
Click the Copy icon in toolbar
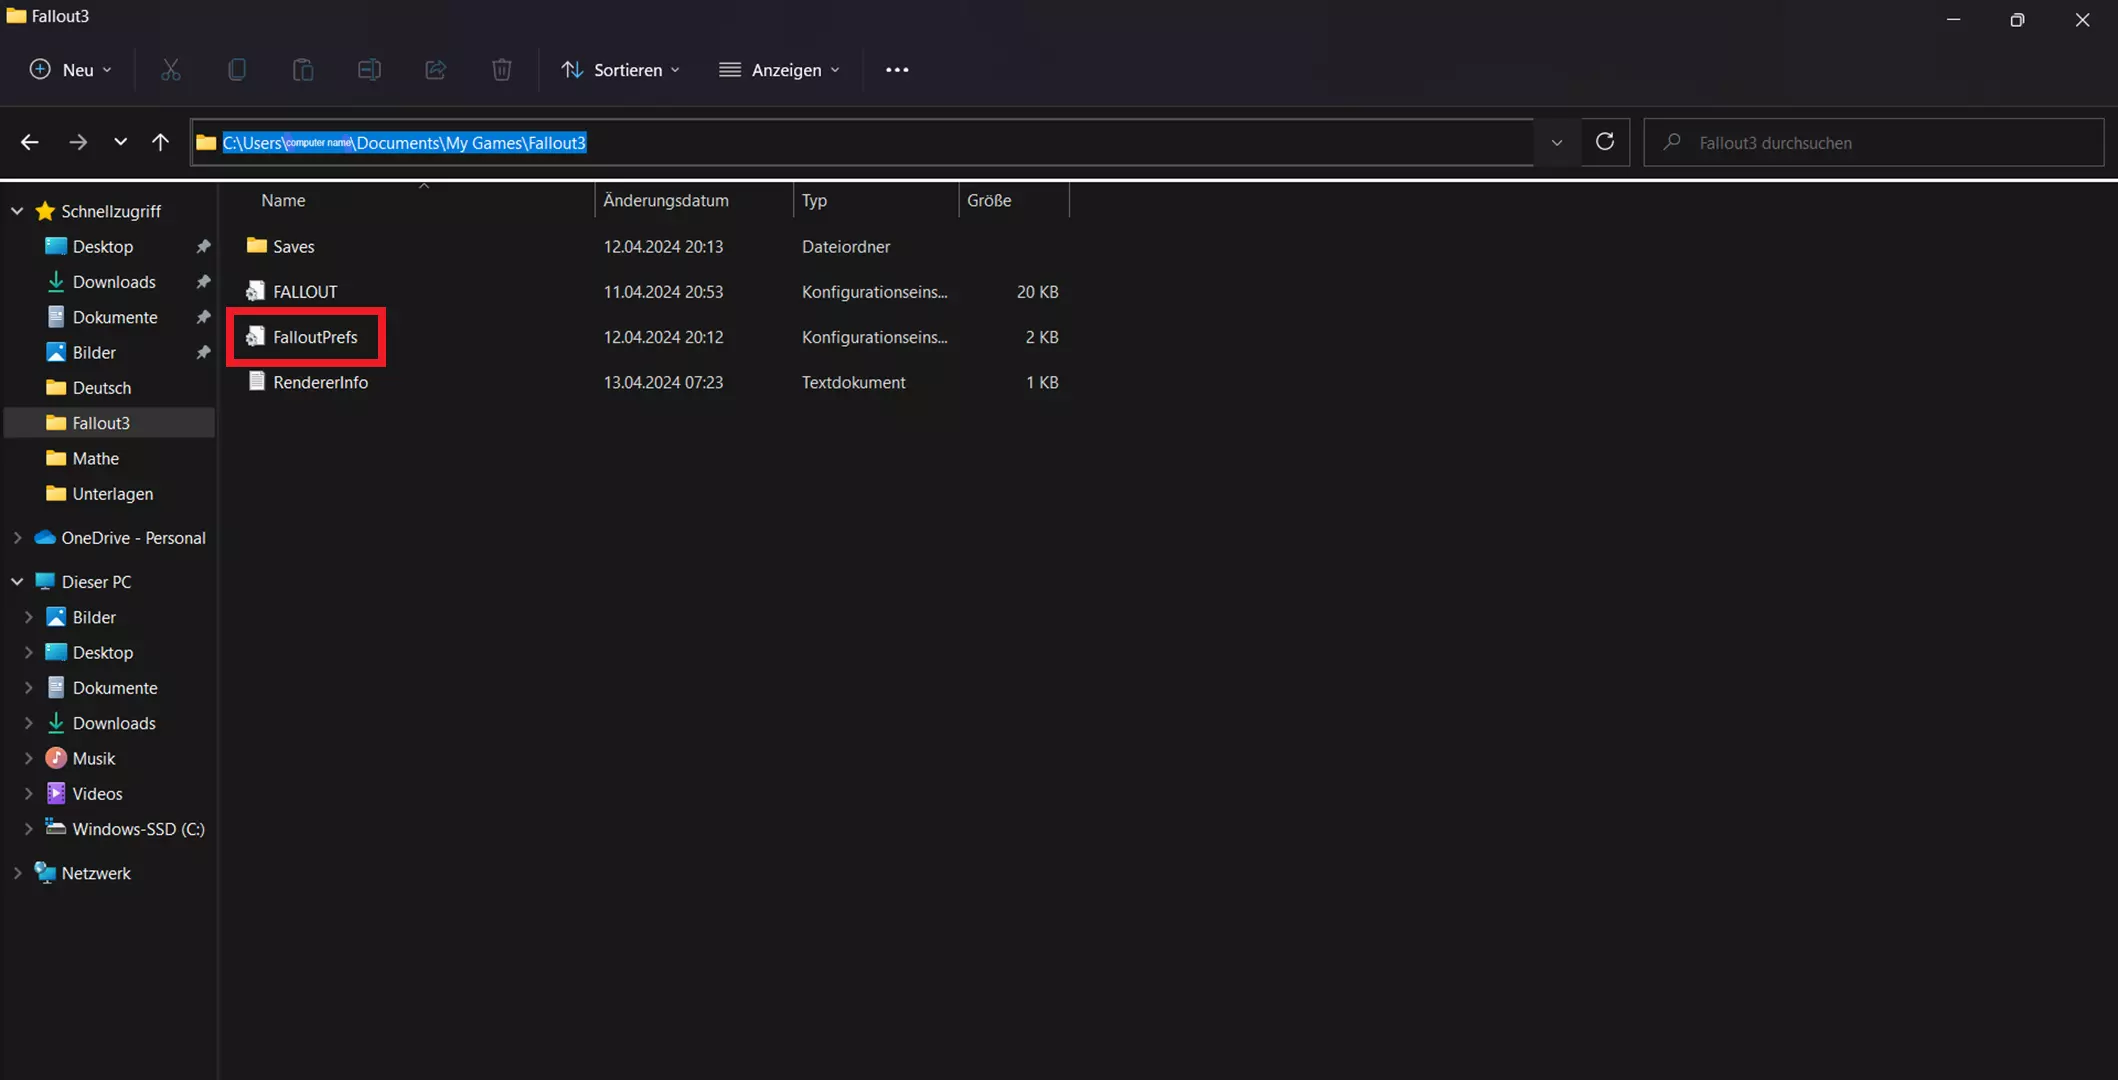[x=237, y=70]
